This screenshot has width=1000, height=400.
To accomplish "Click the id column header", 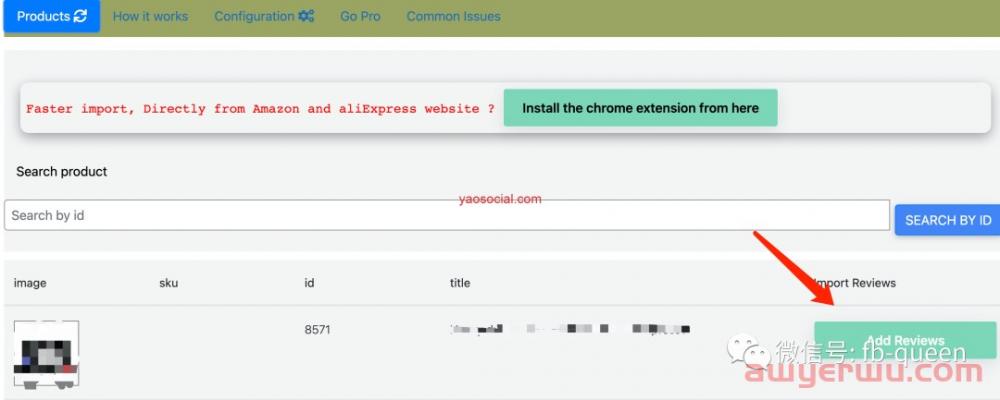I will tap(310, 283).
